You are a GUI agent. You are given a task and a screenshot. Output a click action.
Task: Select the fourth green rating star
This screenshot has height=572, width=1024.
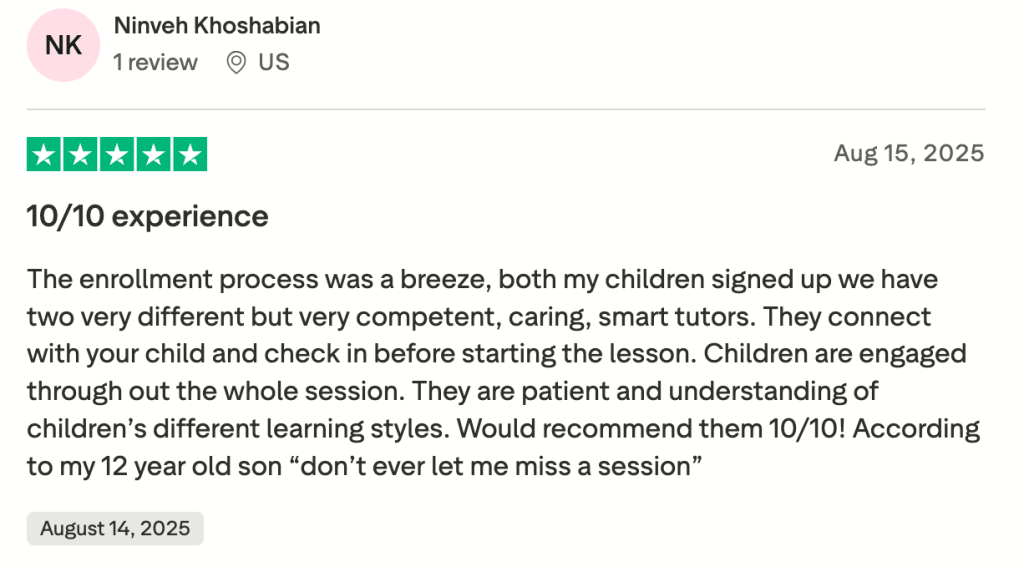(153, 155)
